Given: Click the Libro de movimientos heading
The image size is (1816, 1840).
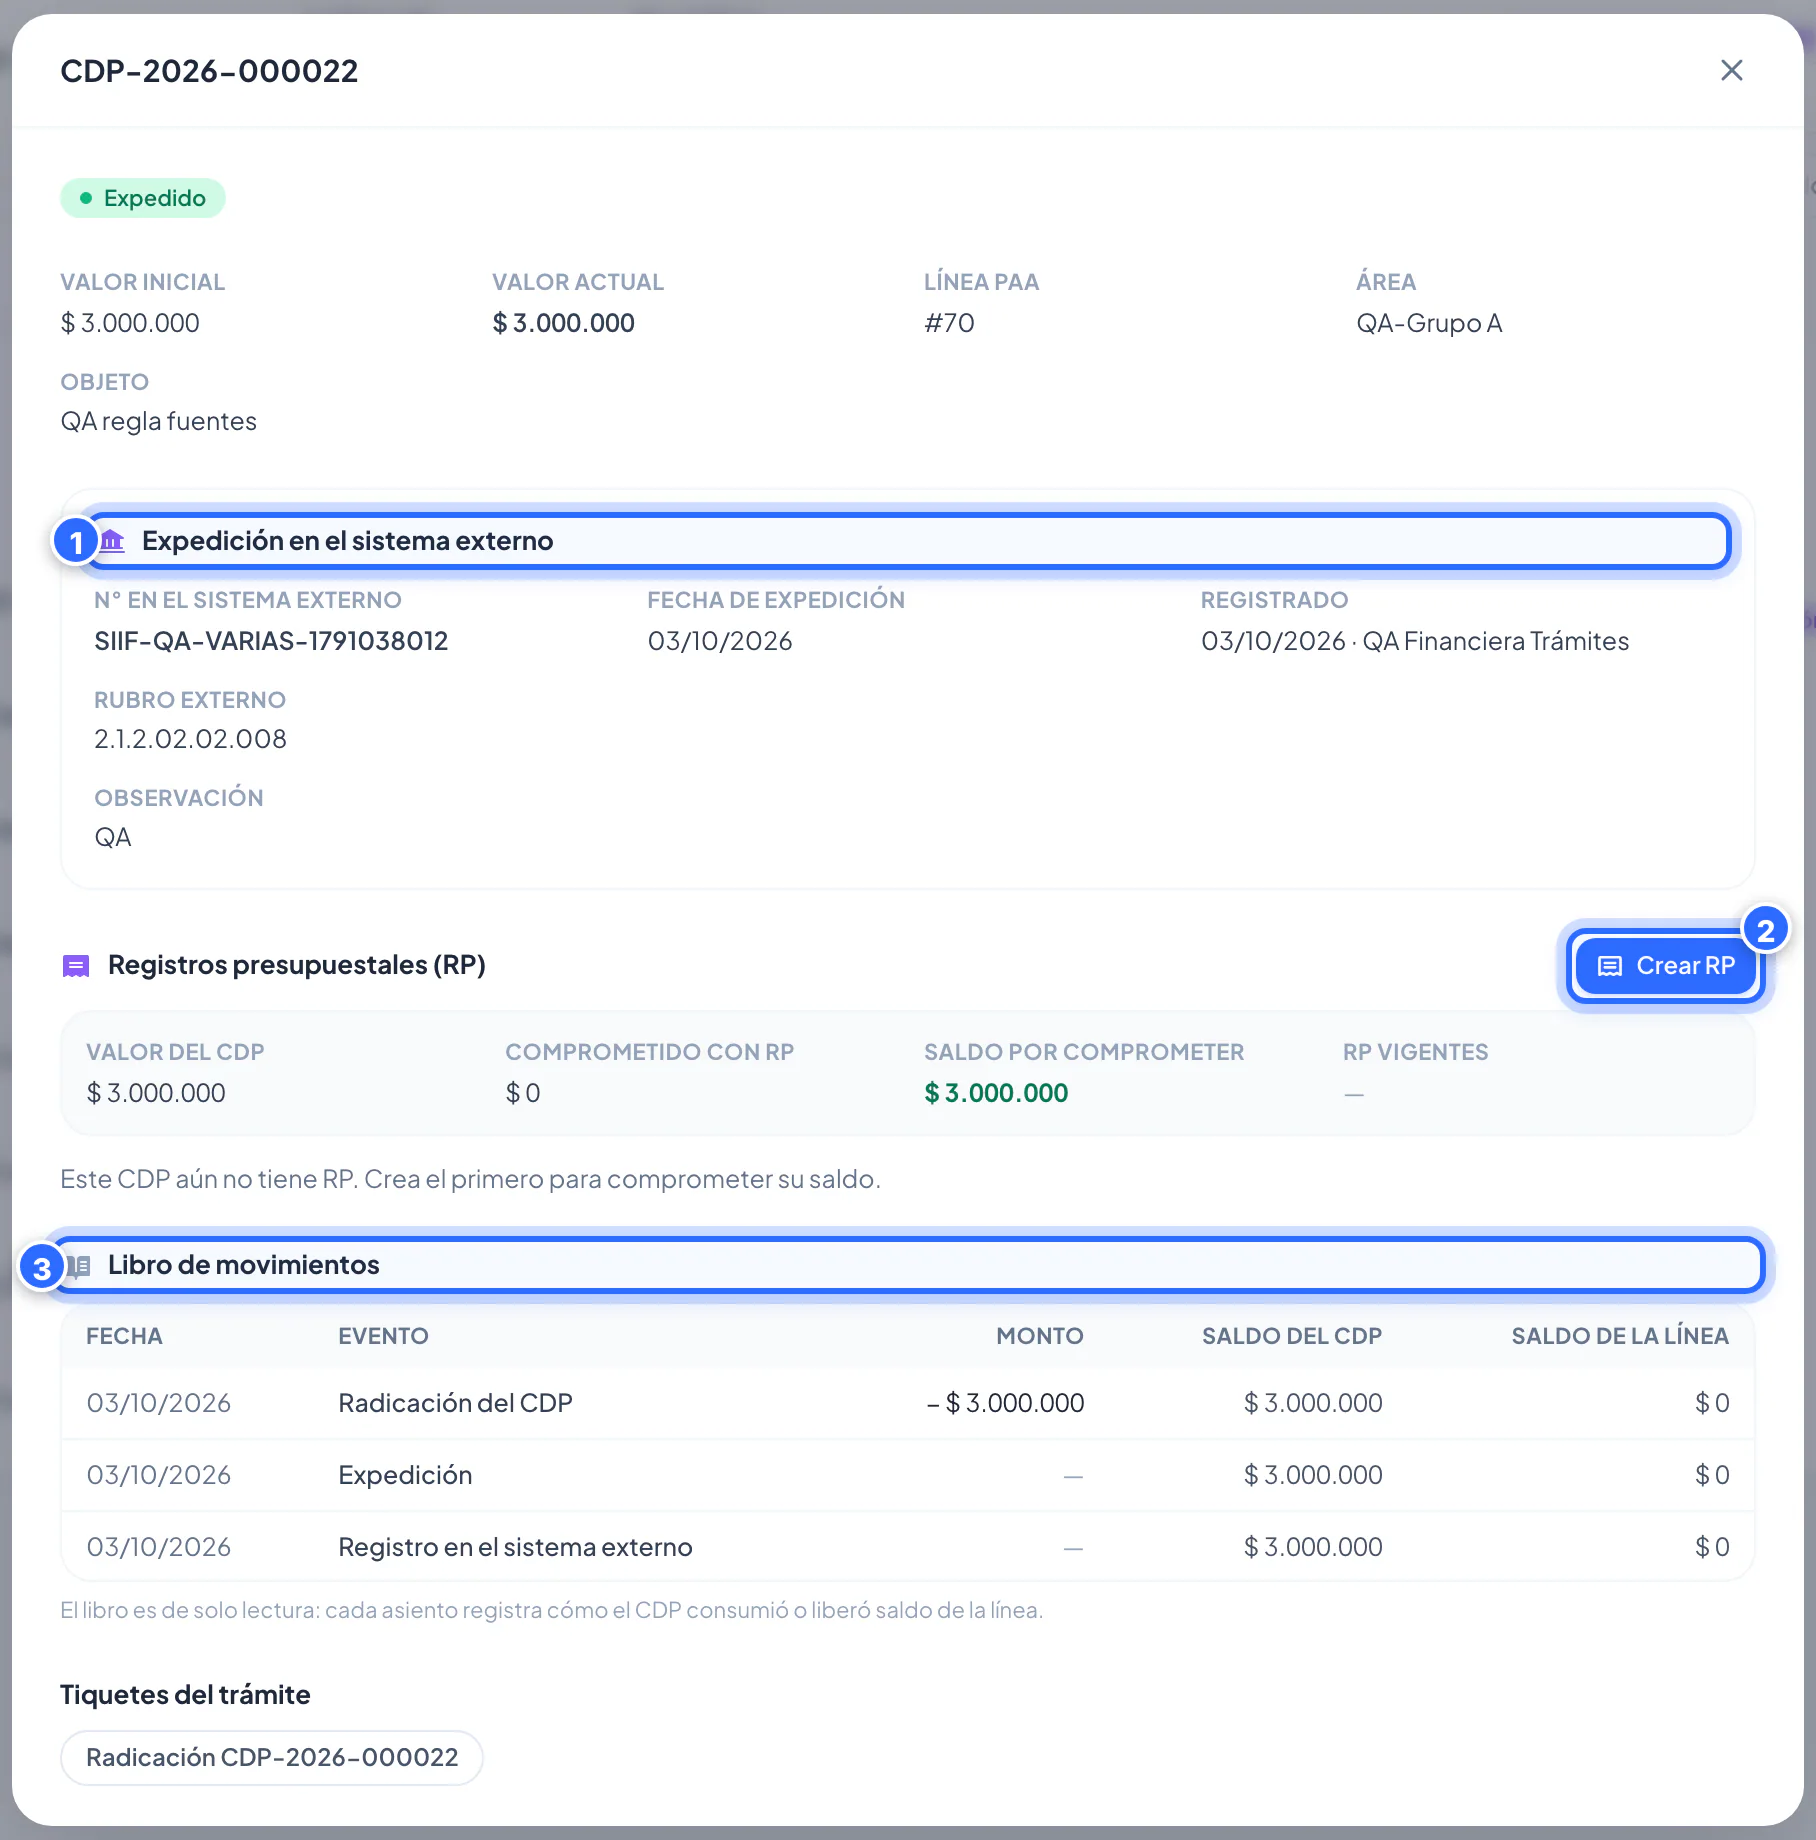Looking at the screenshot, I should click(244, 1265).
